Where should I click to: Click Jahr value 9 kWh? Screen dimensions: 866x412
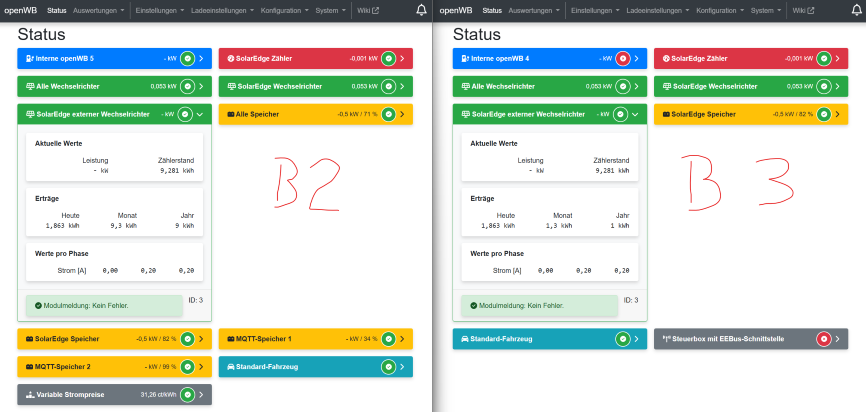pos(184,225)
